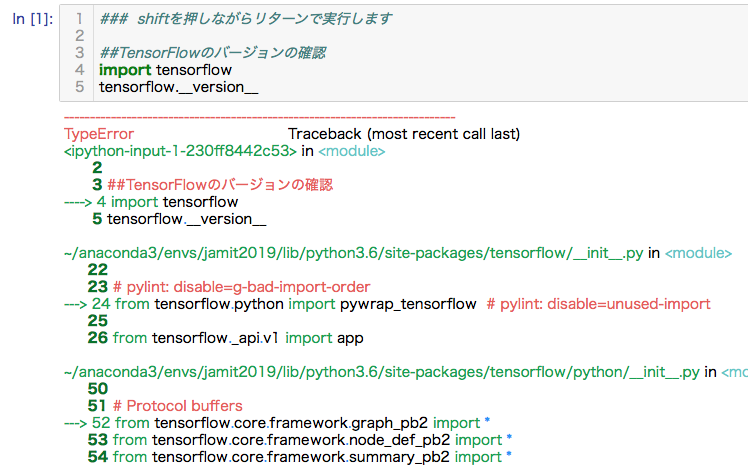Viewport: 748px width, 468px height.
Task: Click line number 5 in the cell gutter
Action: point(79,87)
